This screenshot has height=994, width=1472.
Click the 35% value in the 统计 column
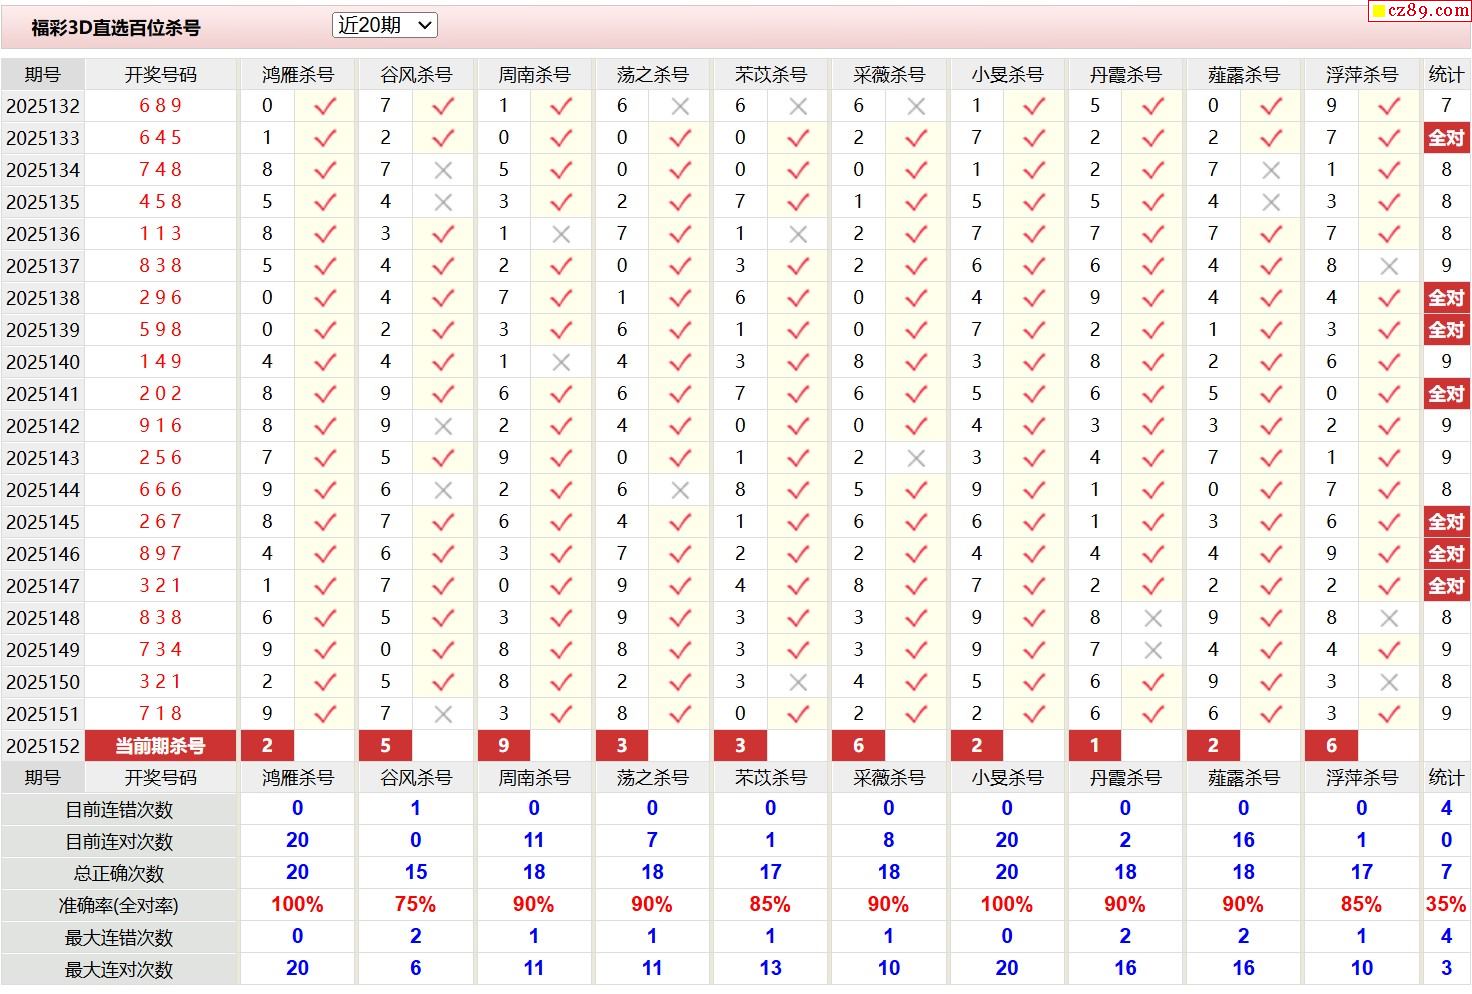click(x=1446, y=904)
